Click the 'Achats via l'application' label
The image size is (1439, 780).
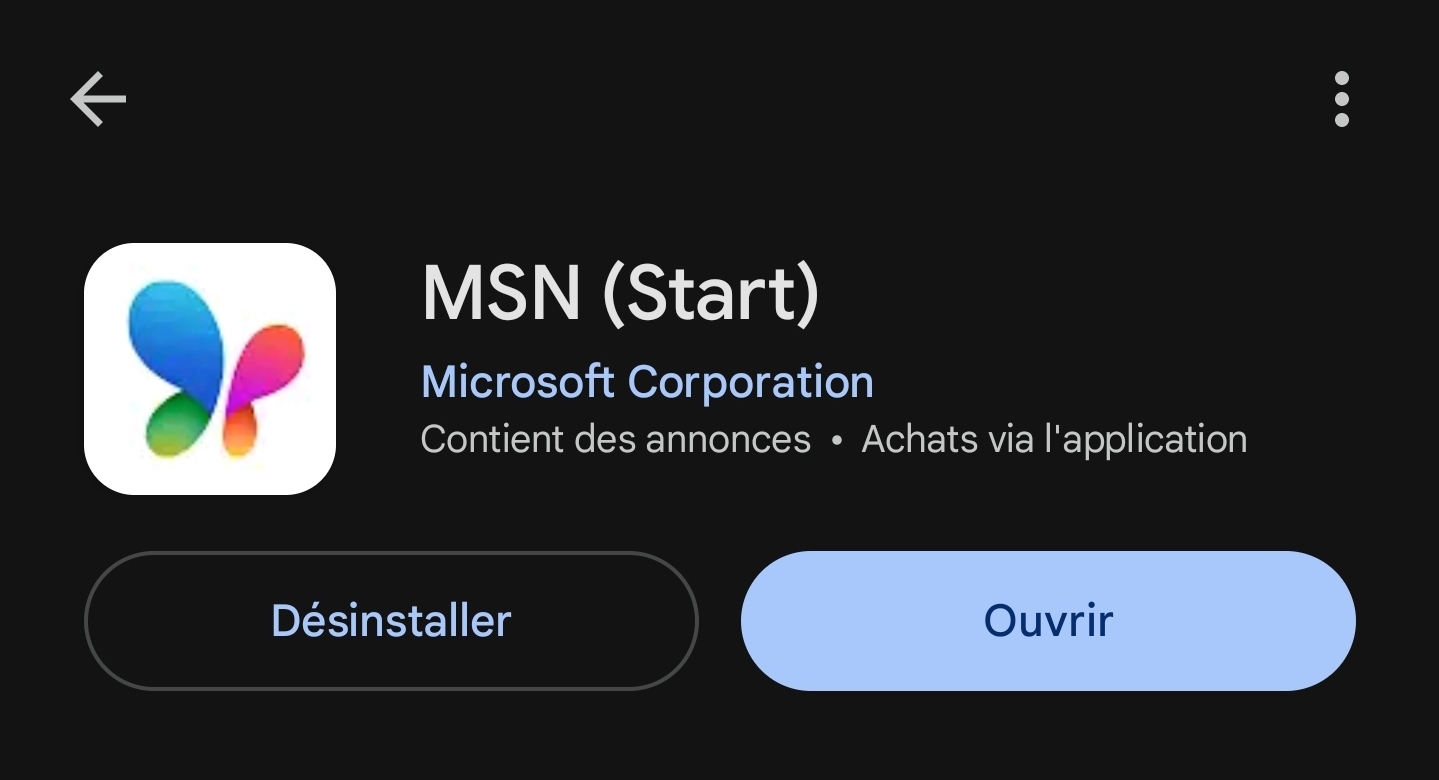click(1054, 439)
